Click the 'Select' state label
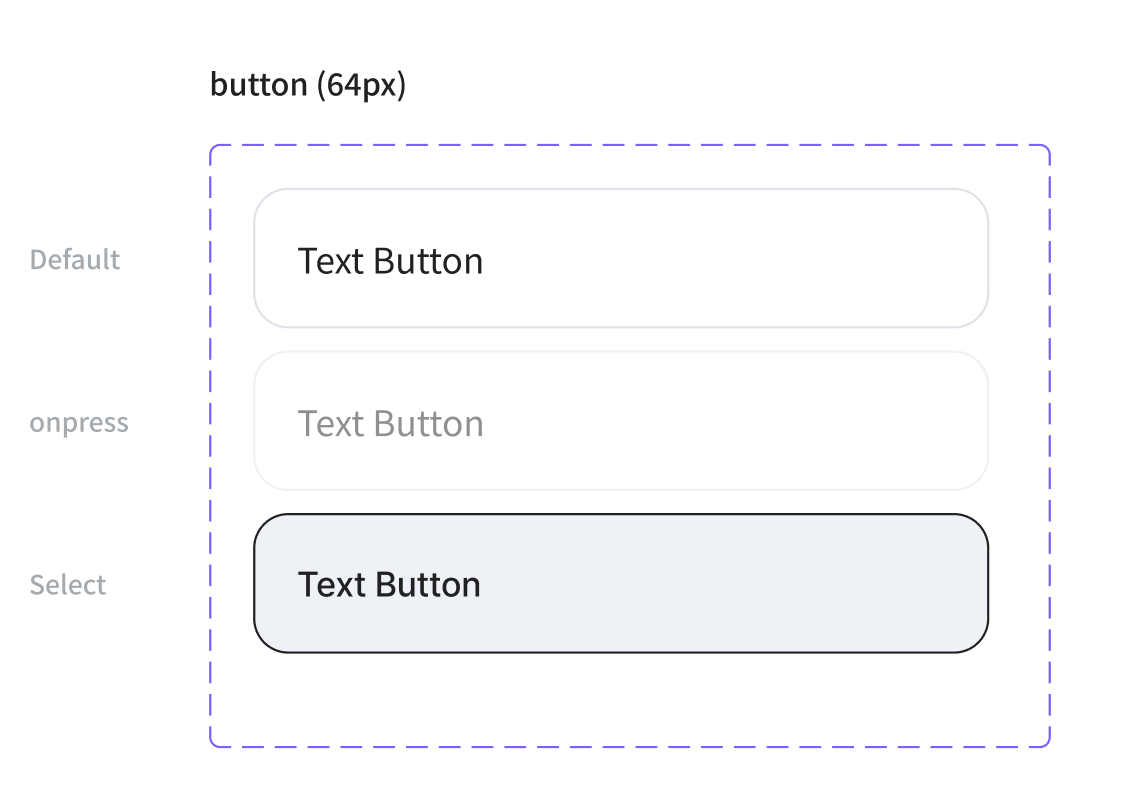The height and width of the screenshot is (812, 1132). tap(67, 584)
